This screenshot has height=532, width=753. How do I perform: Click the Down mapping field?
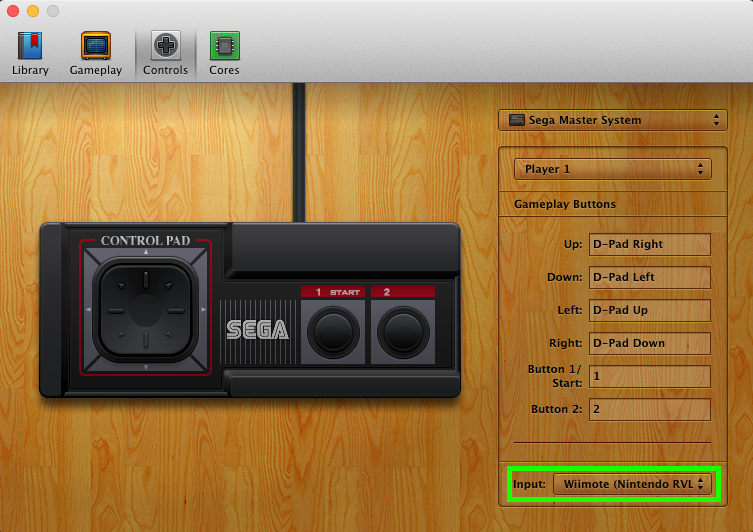(650, 278)
